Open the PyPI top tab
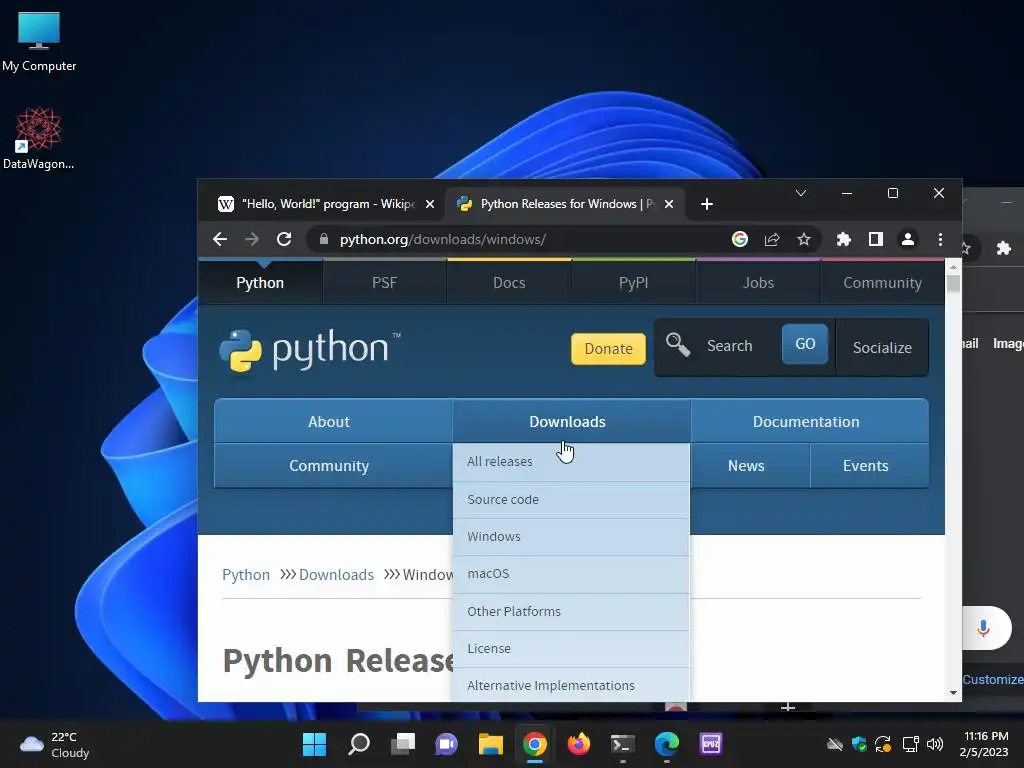This screenshot has height=768, width=1024. pyautogui.click(x=633, y=283)
